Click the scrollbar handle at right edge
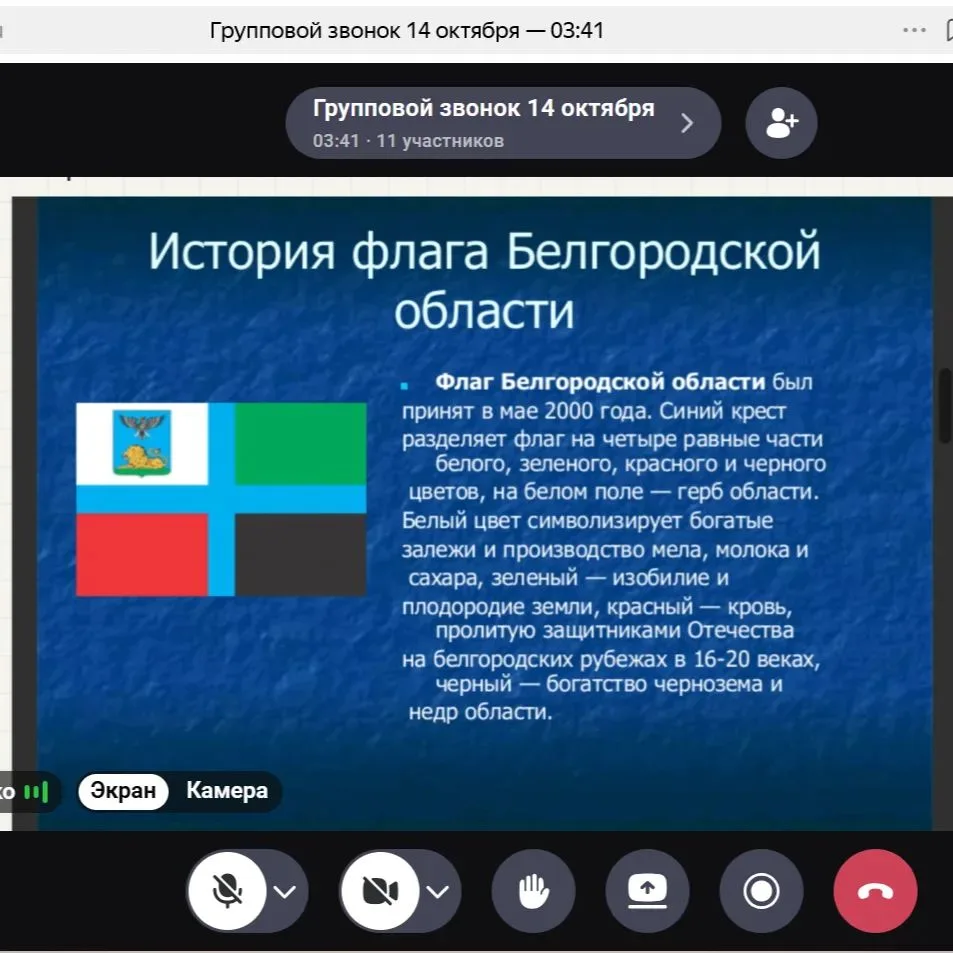The width and height of the screenshot is (953, 953). (946, 405)
